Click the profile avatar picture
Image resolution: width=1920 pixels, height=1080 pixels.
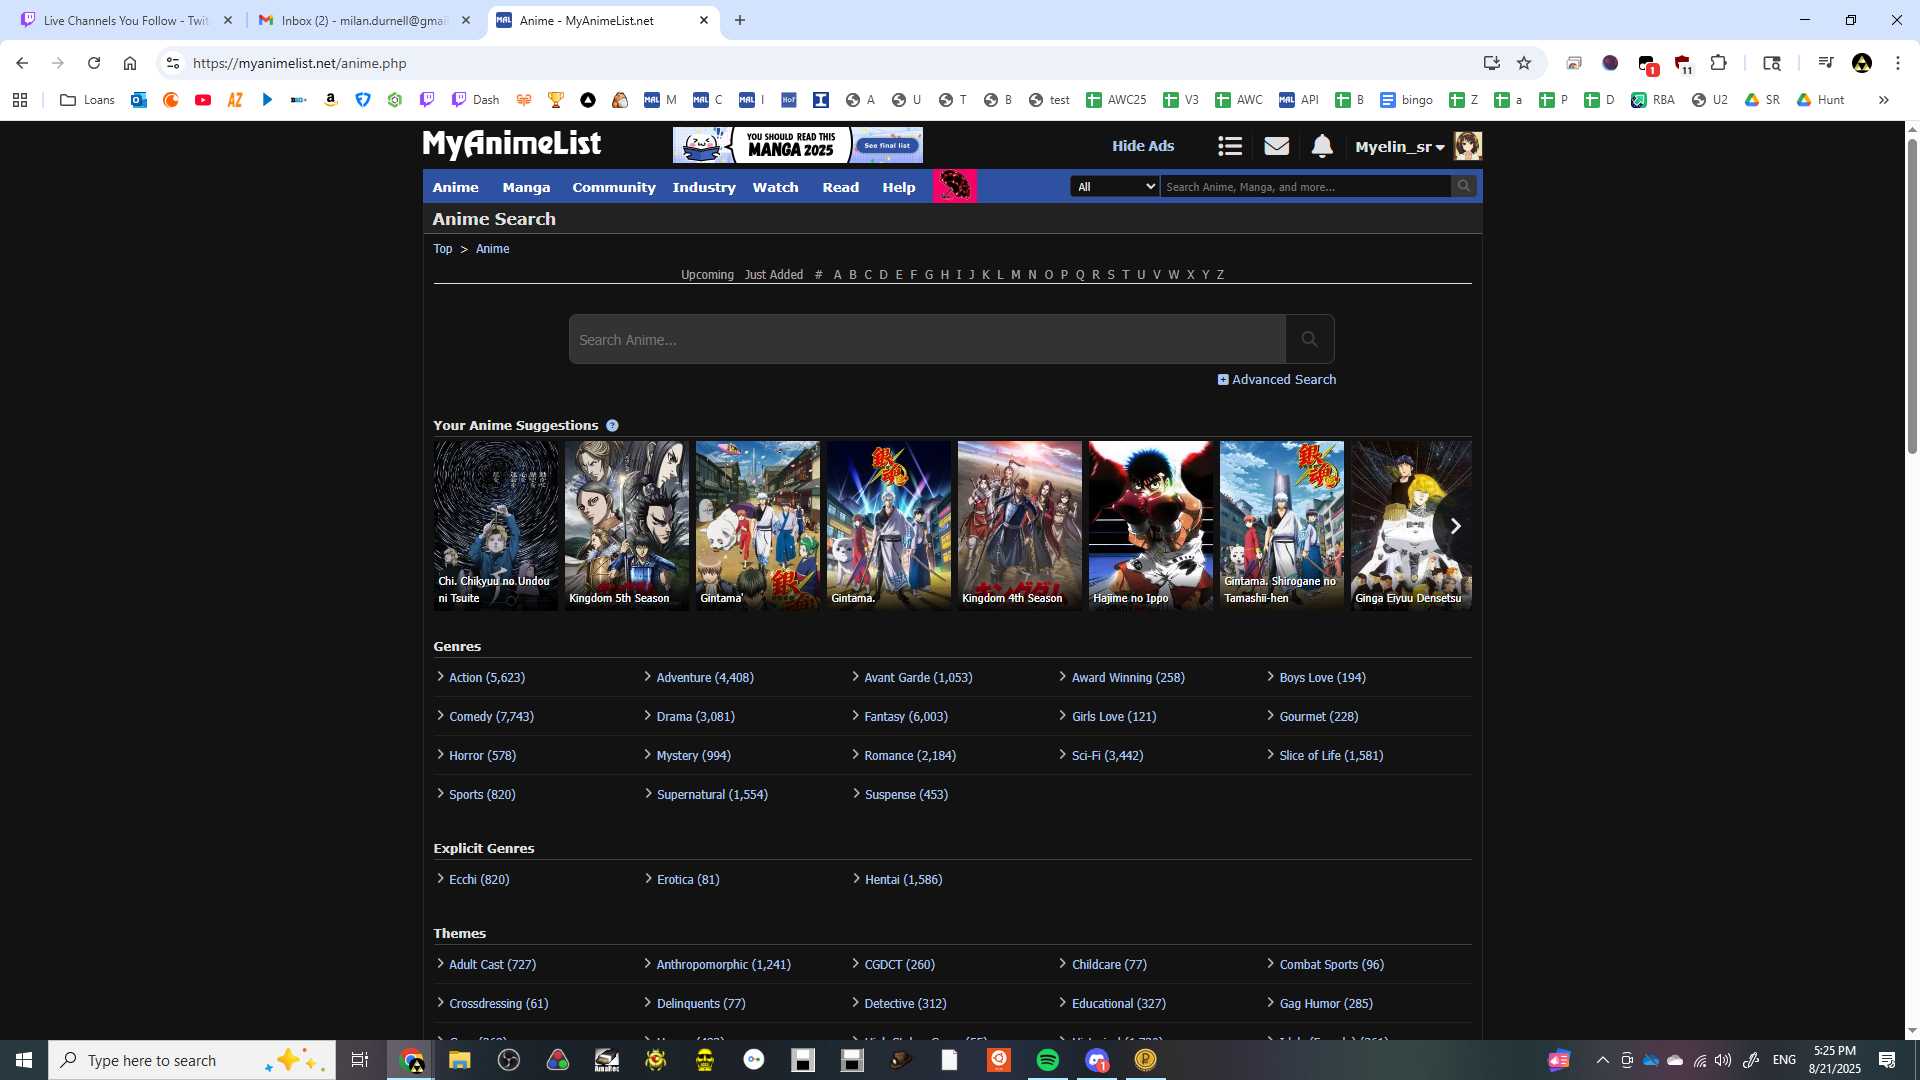tap(1467, 146)
